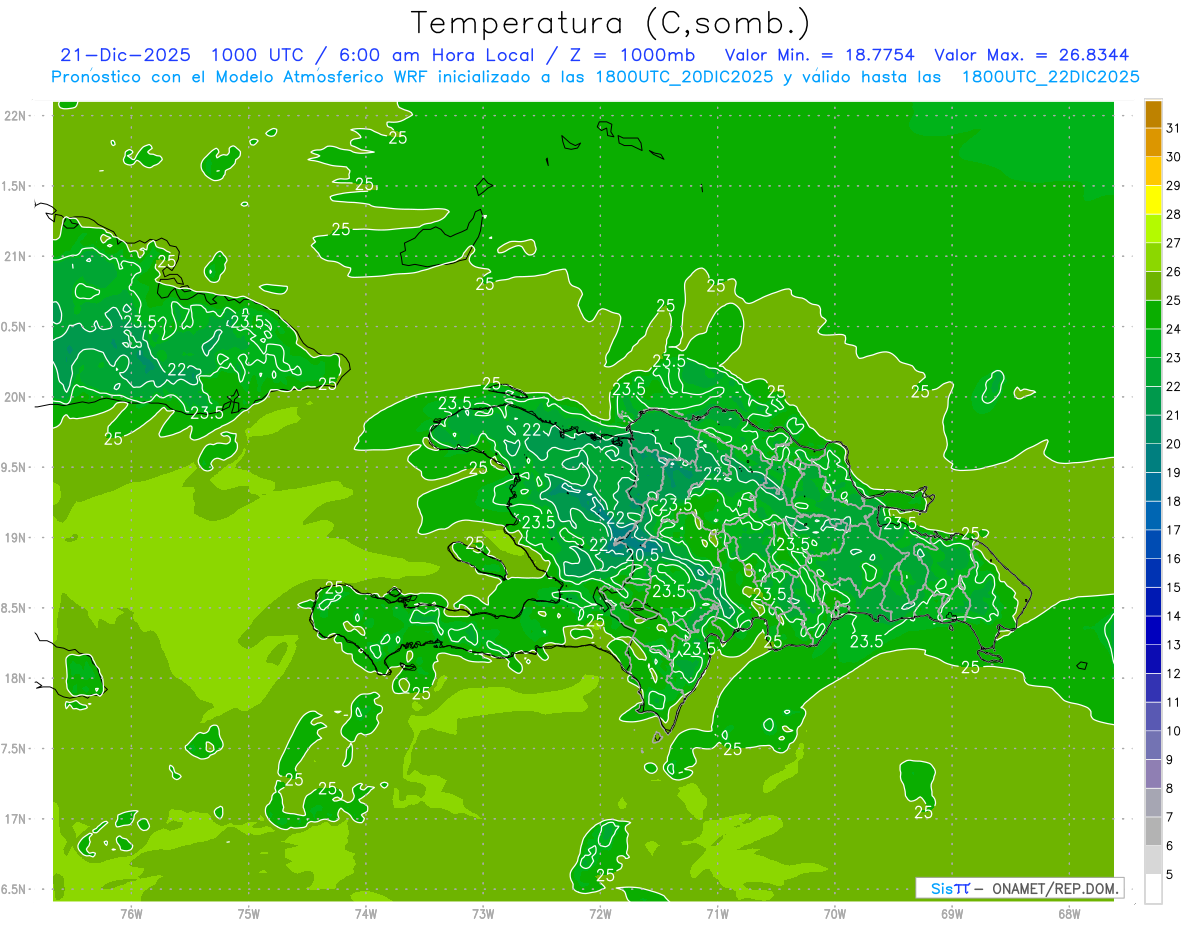The height and width of the screenshot is (927, 1200).
Task: Click the colorbar value "25"
Action: click(1174, 300)
